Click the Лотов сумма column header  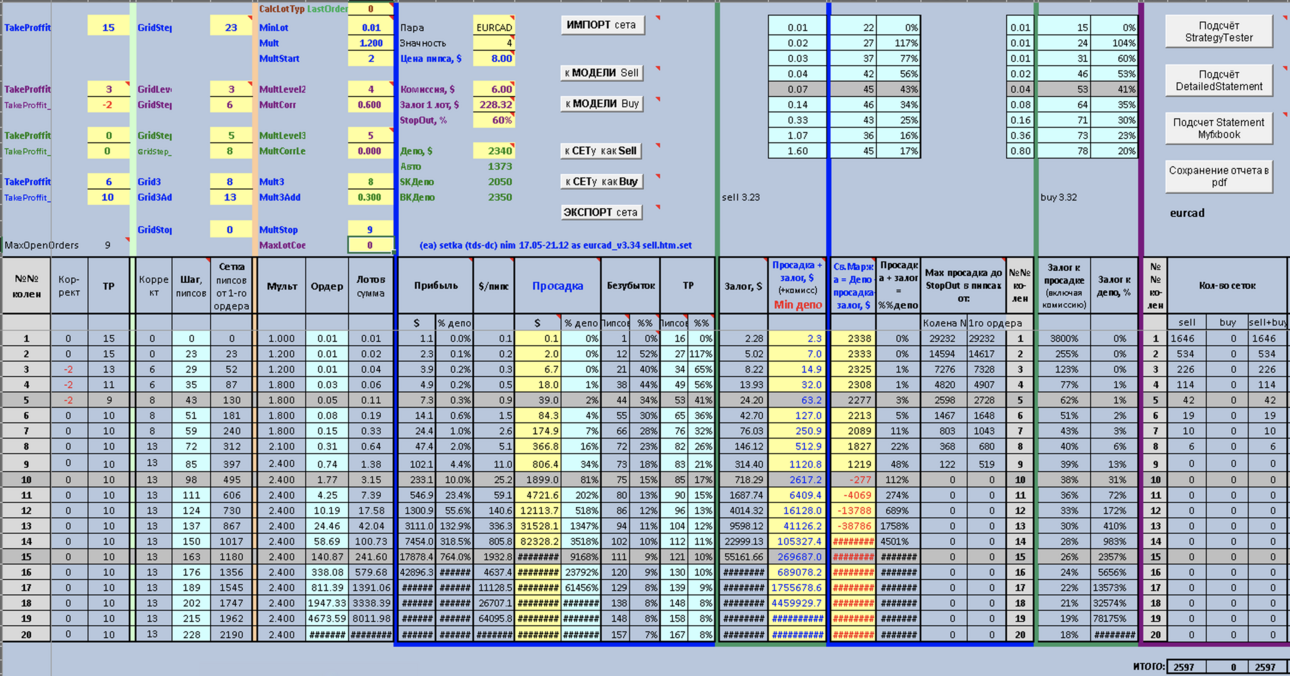[x=370, y=286]
